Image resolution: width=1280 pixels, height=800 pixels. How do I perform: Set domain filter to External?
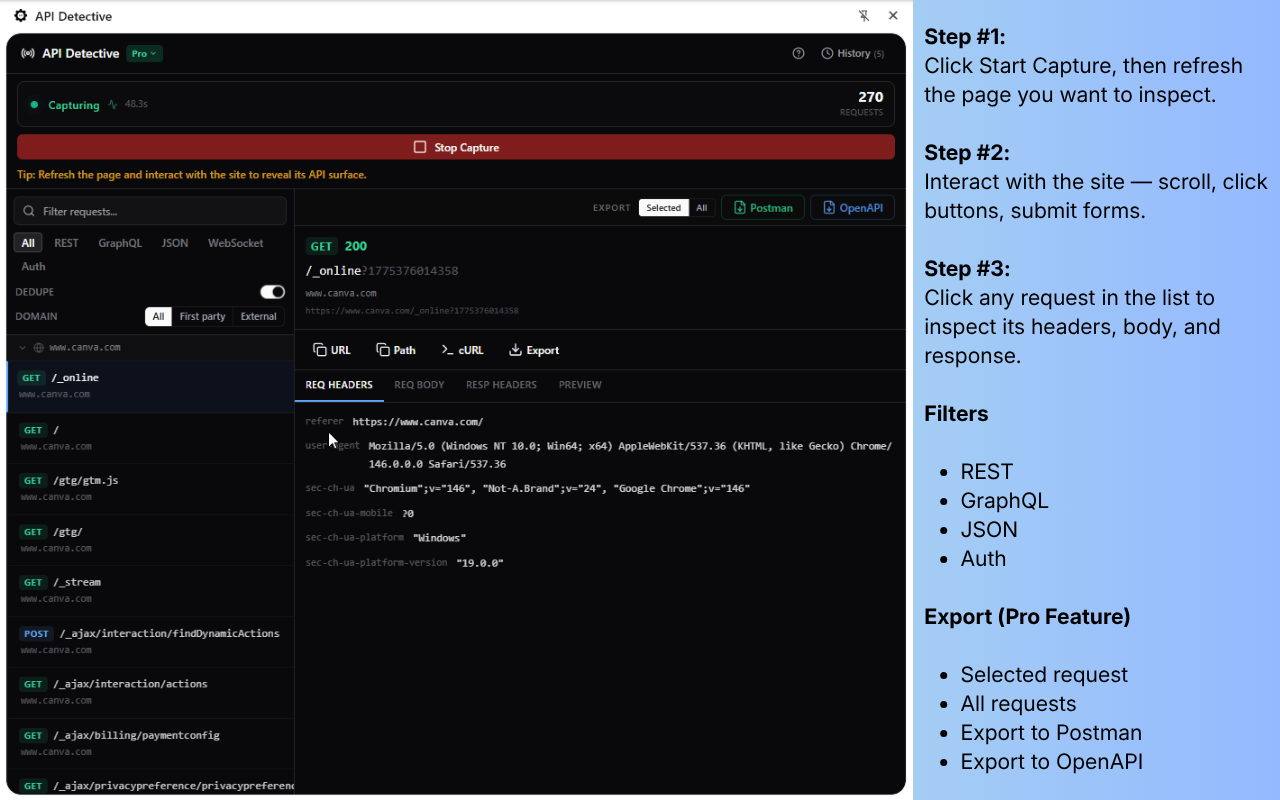tap(258, 316)
